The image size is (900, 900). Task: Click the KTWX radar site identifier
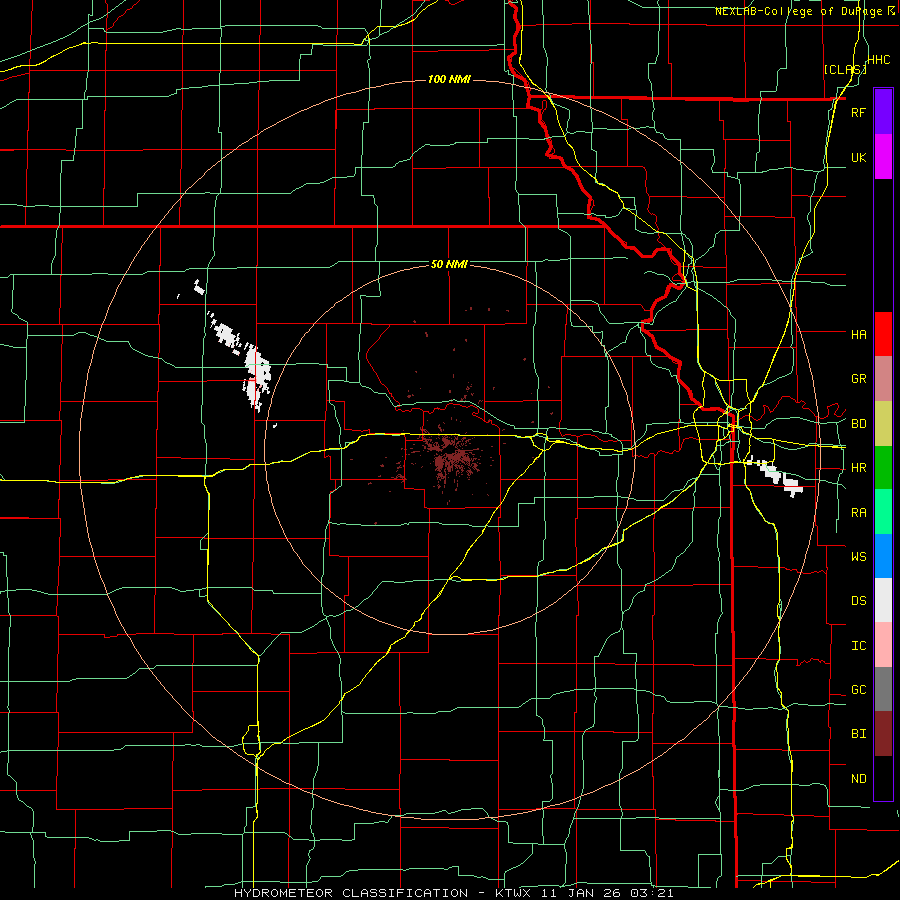(x=515, y=893)
